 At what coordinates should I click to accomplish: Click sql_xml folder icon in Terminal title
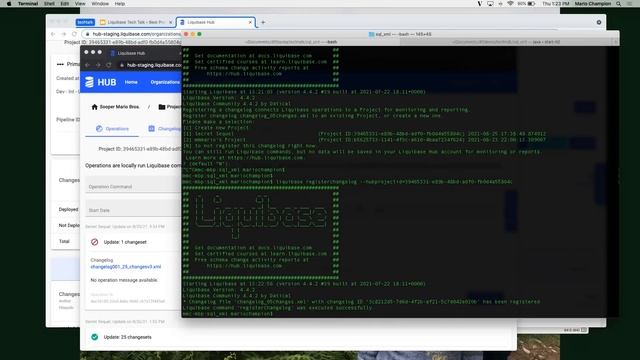pos(371,34)
